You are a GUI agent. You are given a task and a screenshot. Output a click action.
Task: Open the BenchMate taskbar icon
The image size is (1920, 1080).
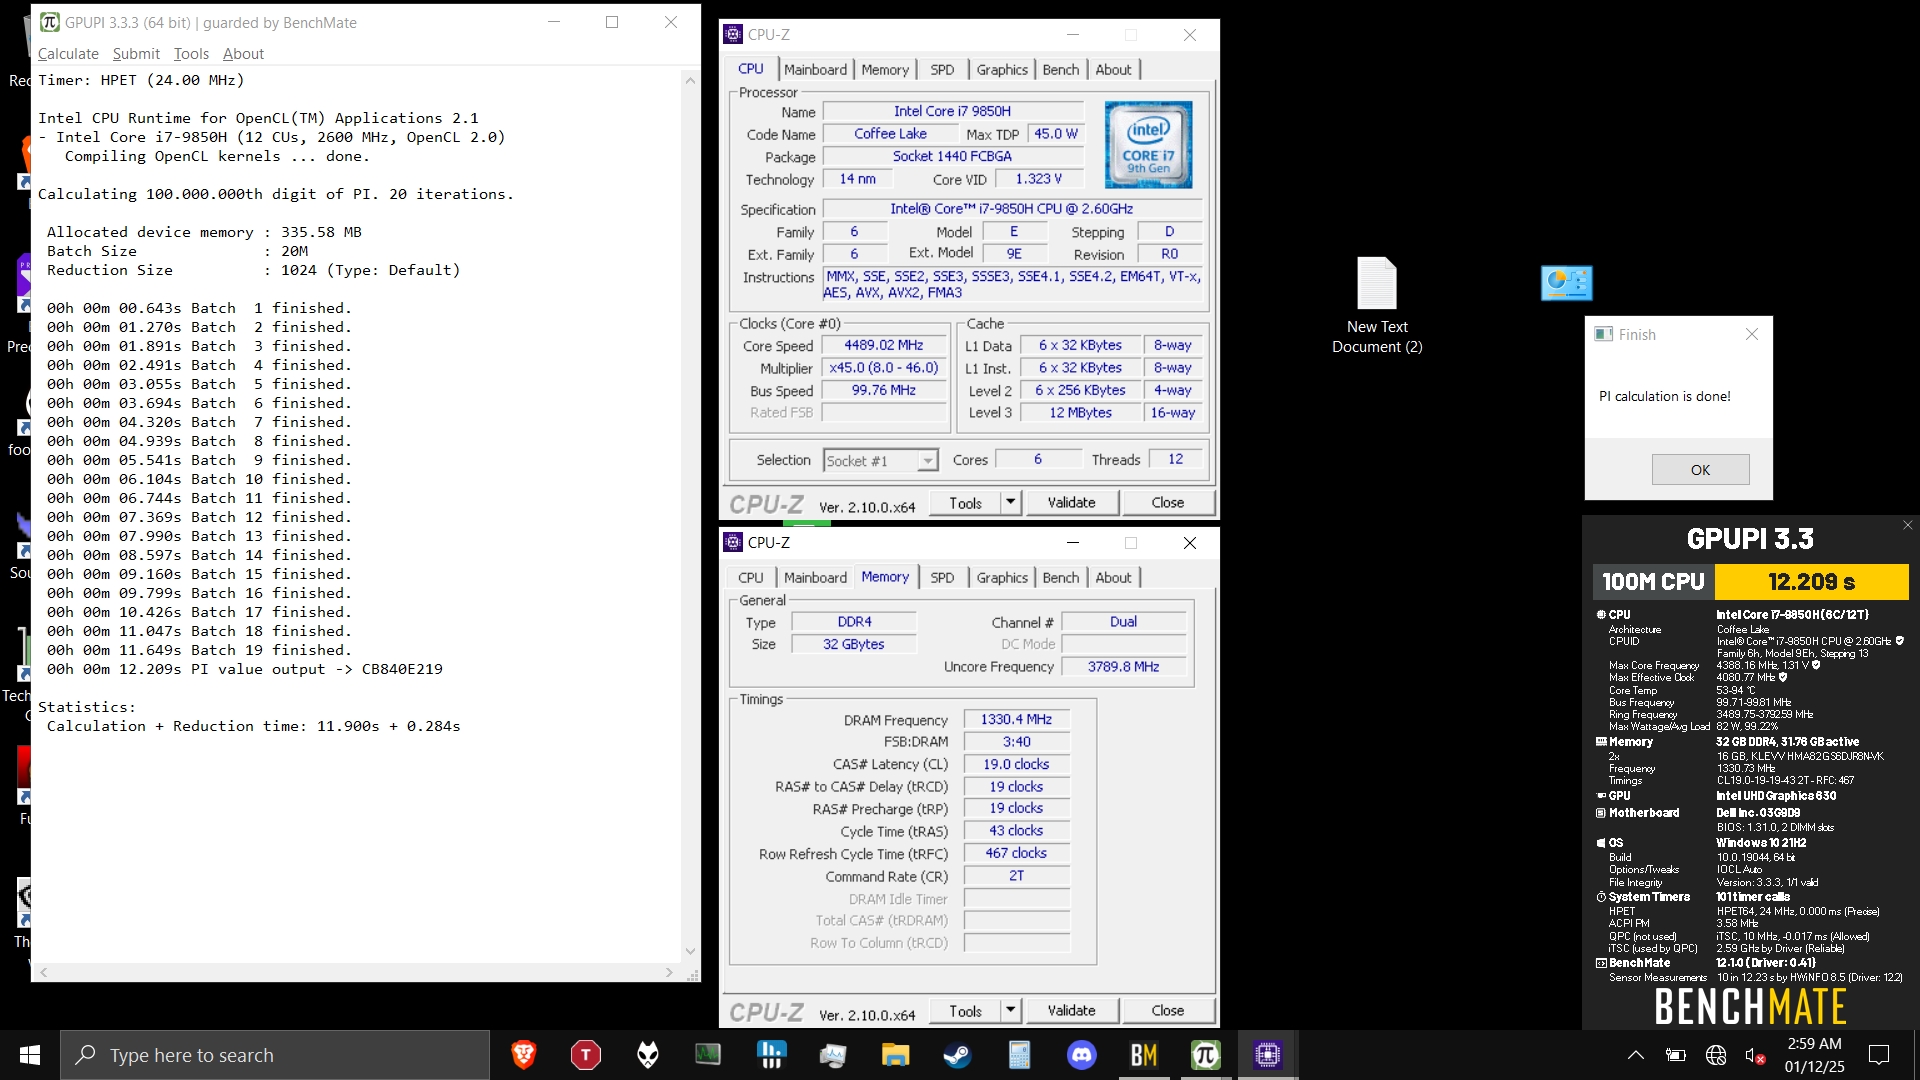click(x=1144, y=1055)
